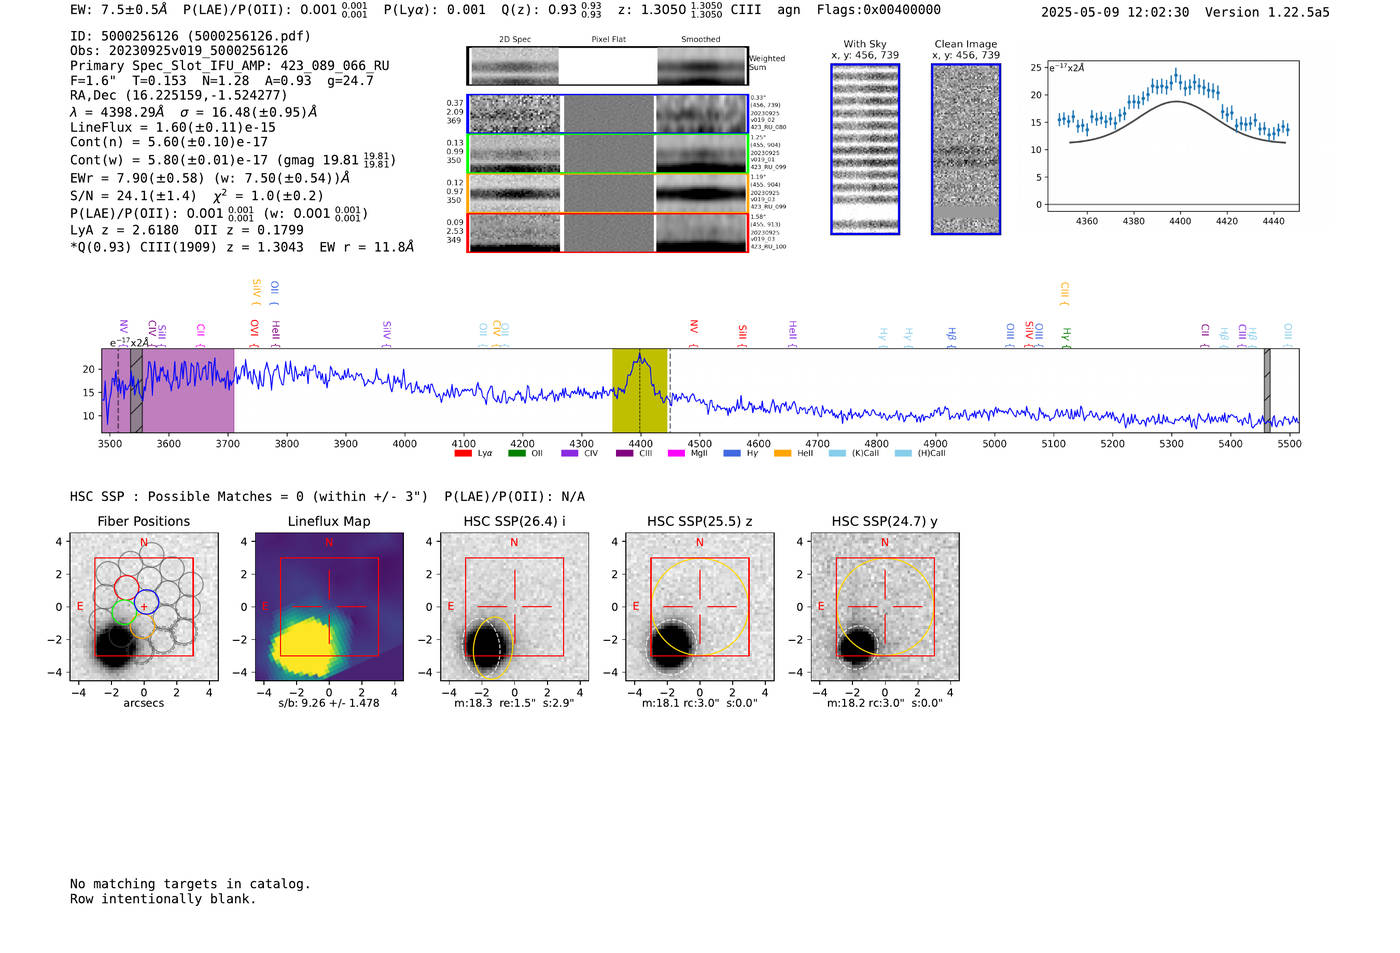Click the Weighted Sum 2D spectrum row
The image size is (1400, 953).
click(x=608, y=66)
